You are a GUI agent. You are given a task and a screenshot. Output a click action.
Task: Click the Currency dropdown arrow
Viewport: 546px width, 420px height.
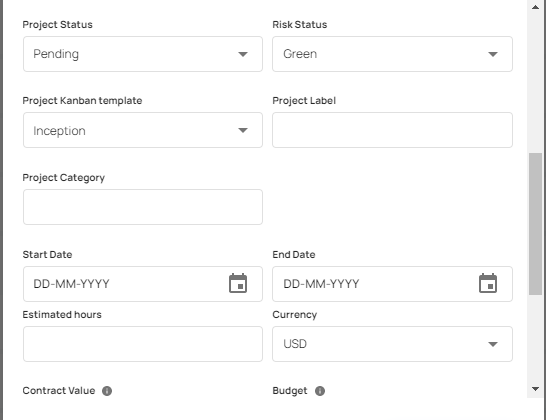coord(493,344)
